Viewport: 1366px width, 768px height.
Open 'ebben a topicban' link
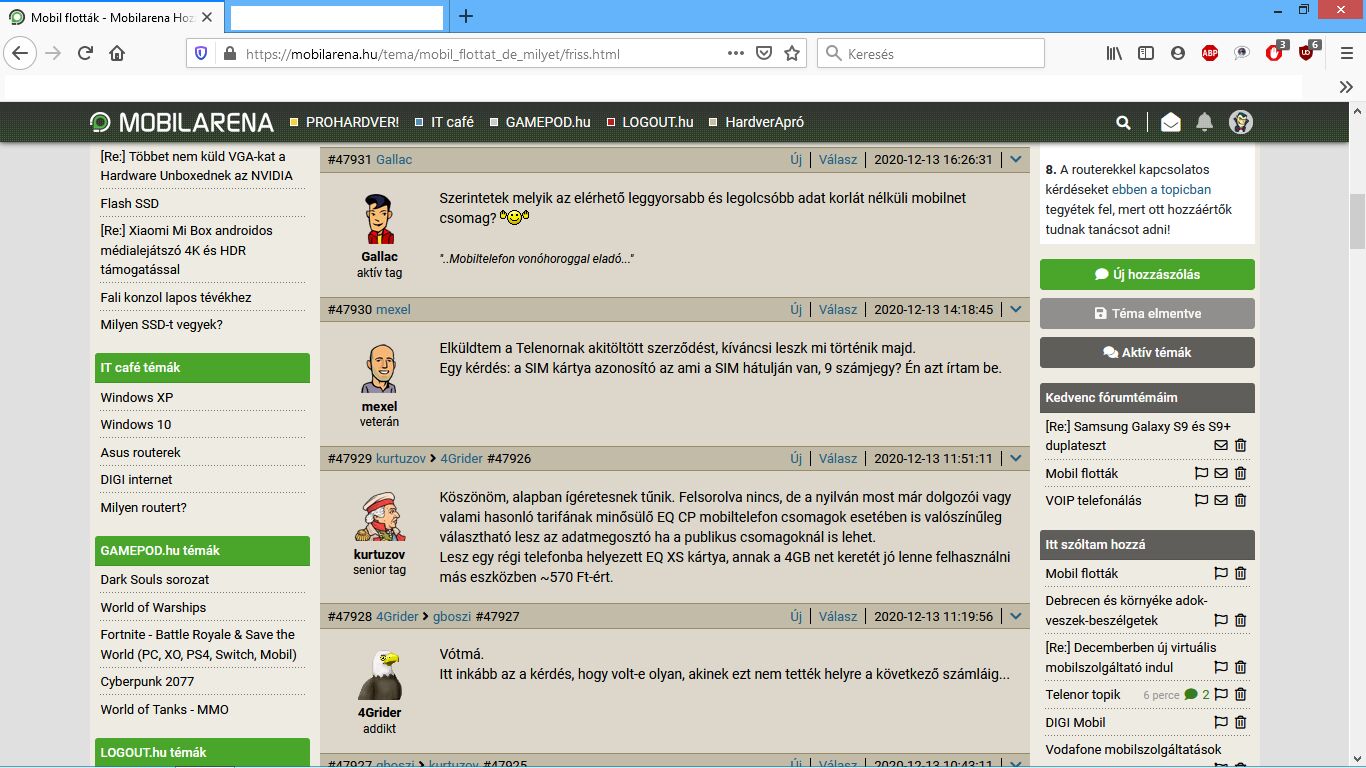click(1161, 189)
